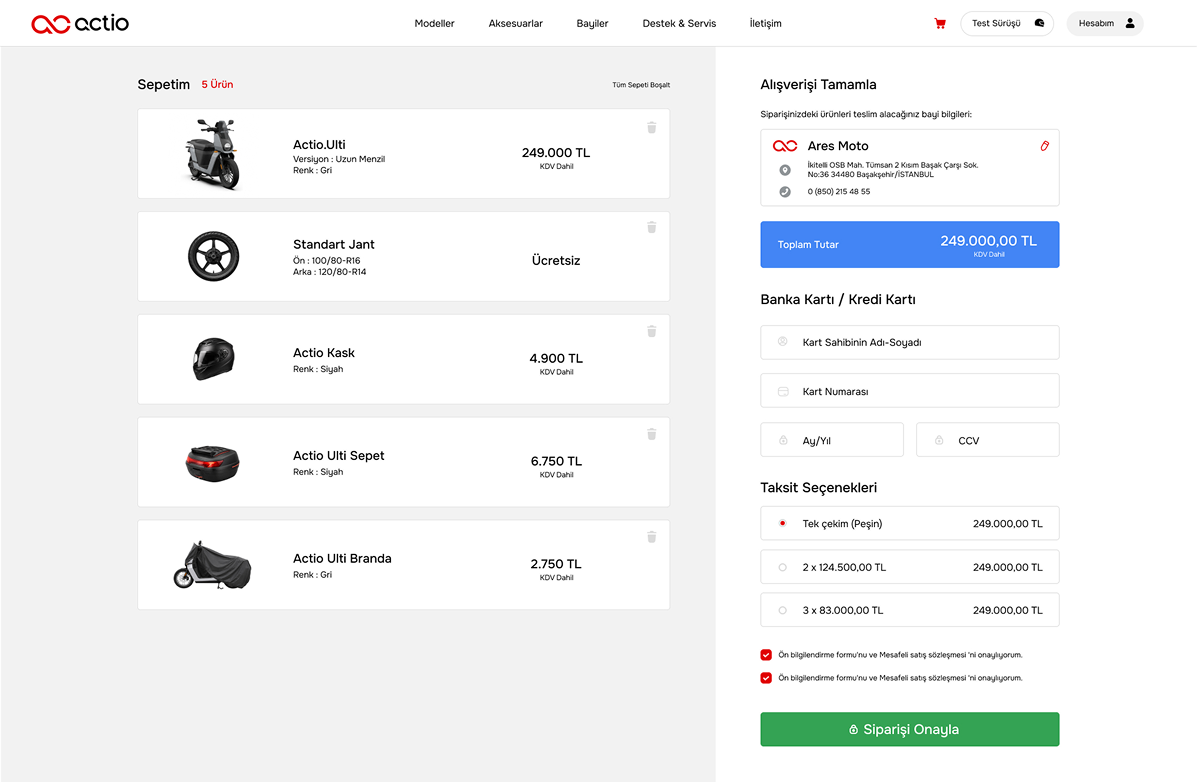Edit Ares Moto dealer with pencil icon
Screen dimensions: 1197x782
tap(1044, 146)
